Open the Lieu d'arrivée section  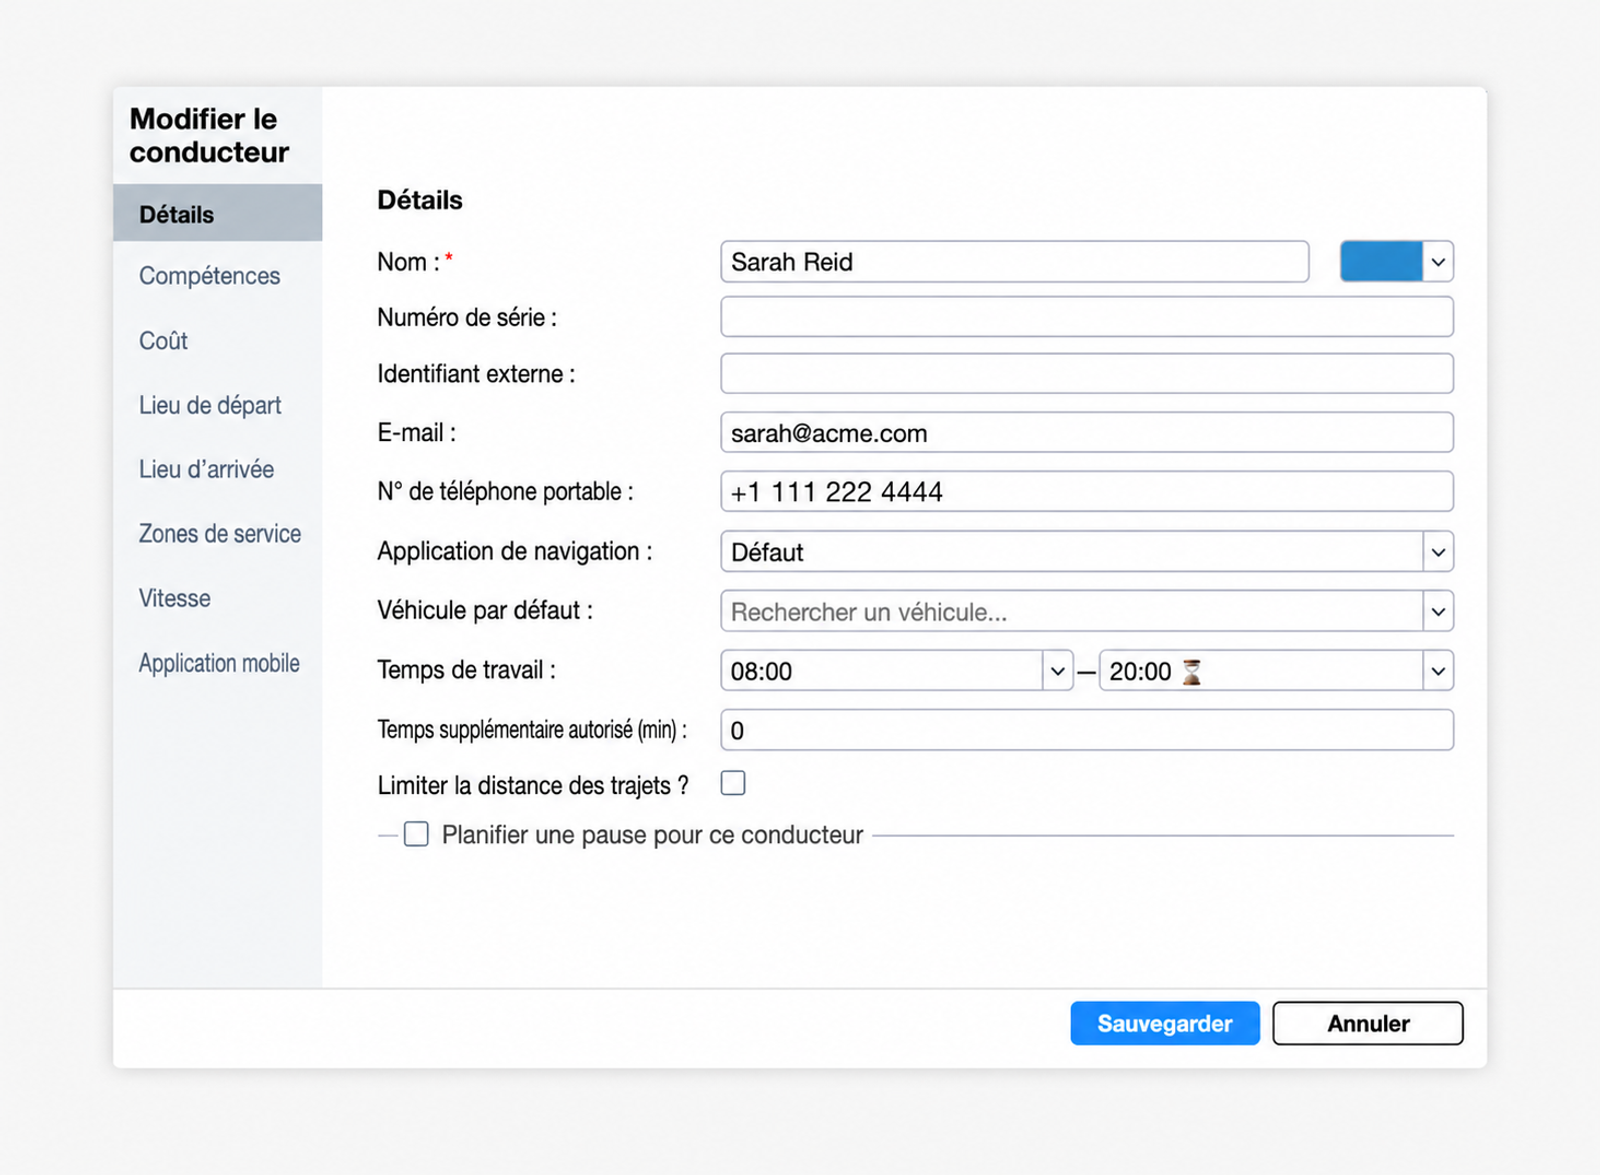pos(206,469)
